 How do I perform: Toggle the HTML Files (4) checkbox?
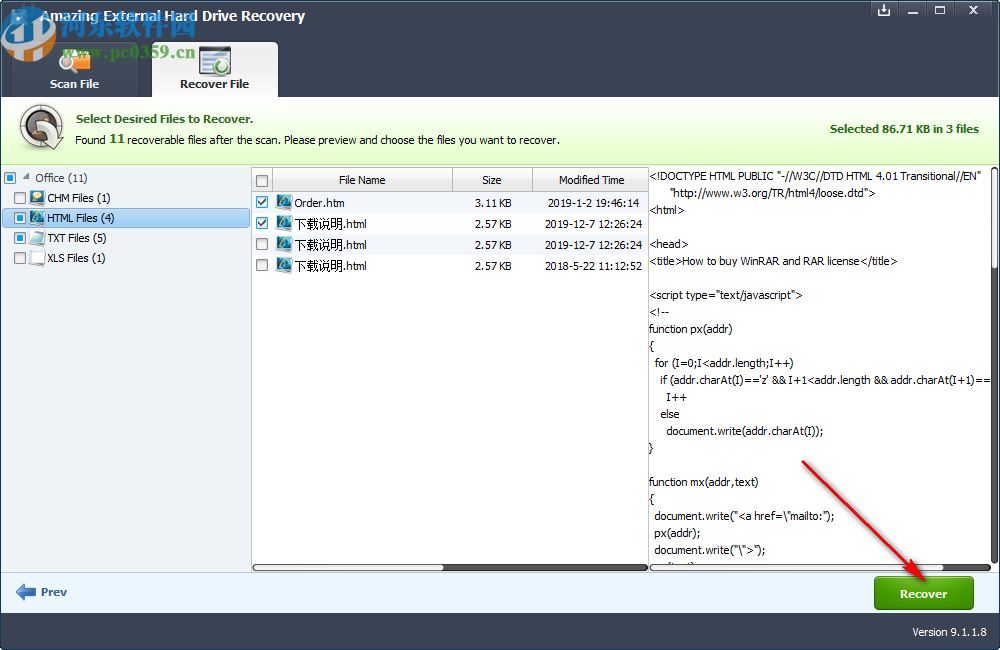coord(20,218)
